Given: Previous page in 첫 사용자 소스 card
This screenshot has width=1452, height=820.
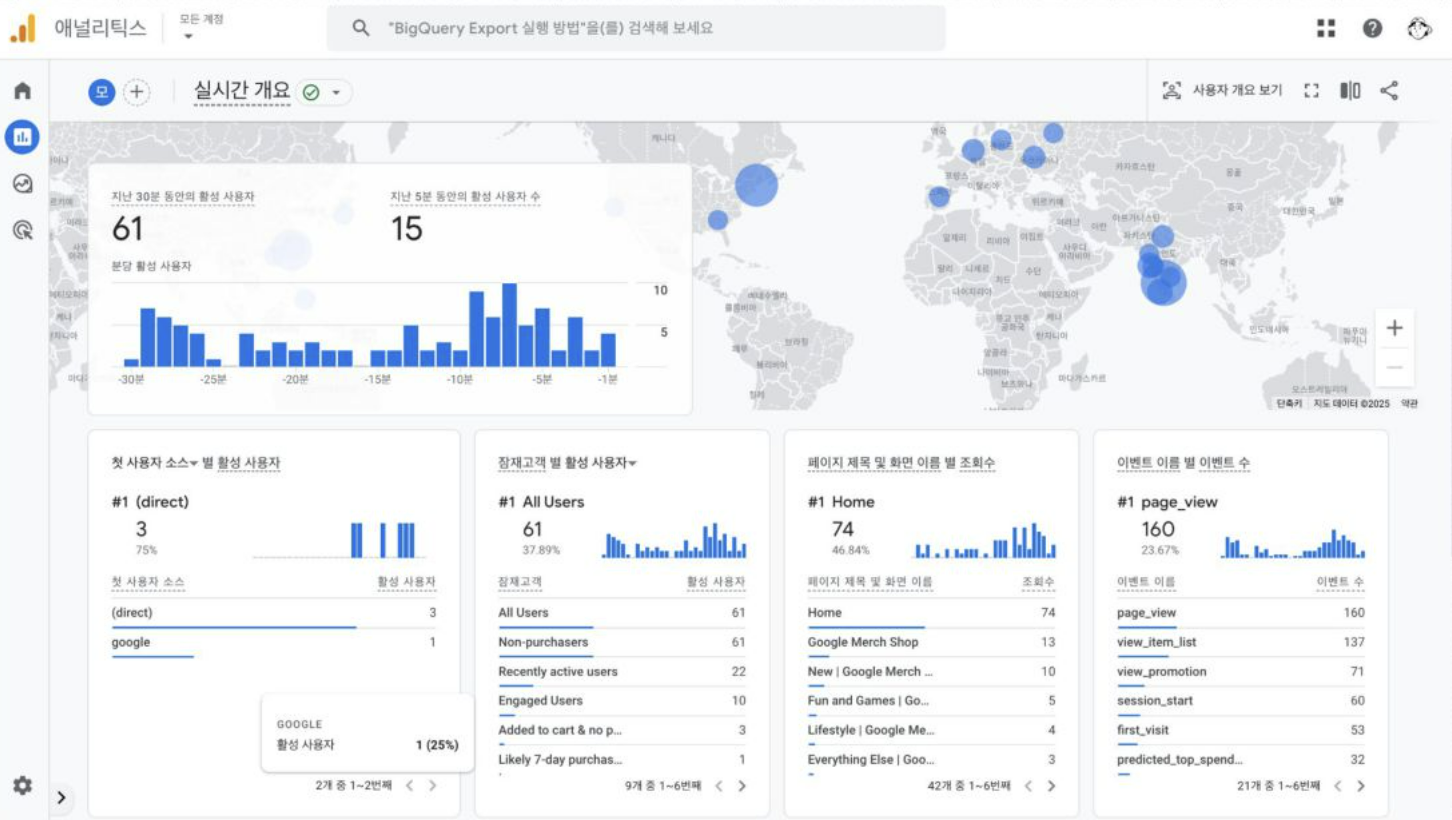Looking at the screenshot, I should pyautogui.click(x=409, y=786).
